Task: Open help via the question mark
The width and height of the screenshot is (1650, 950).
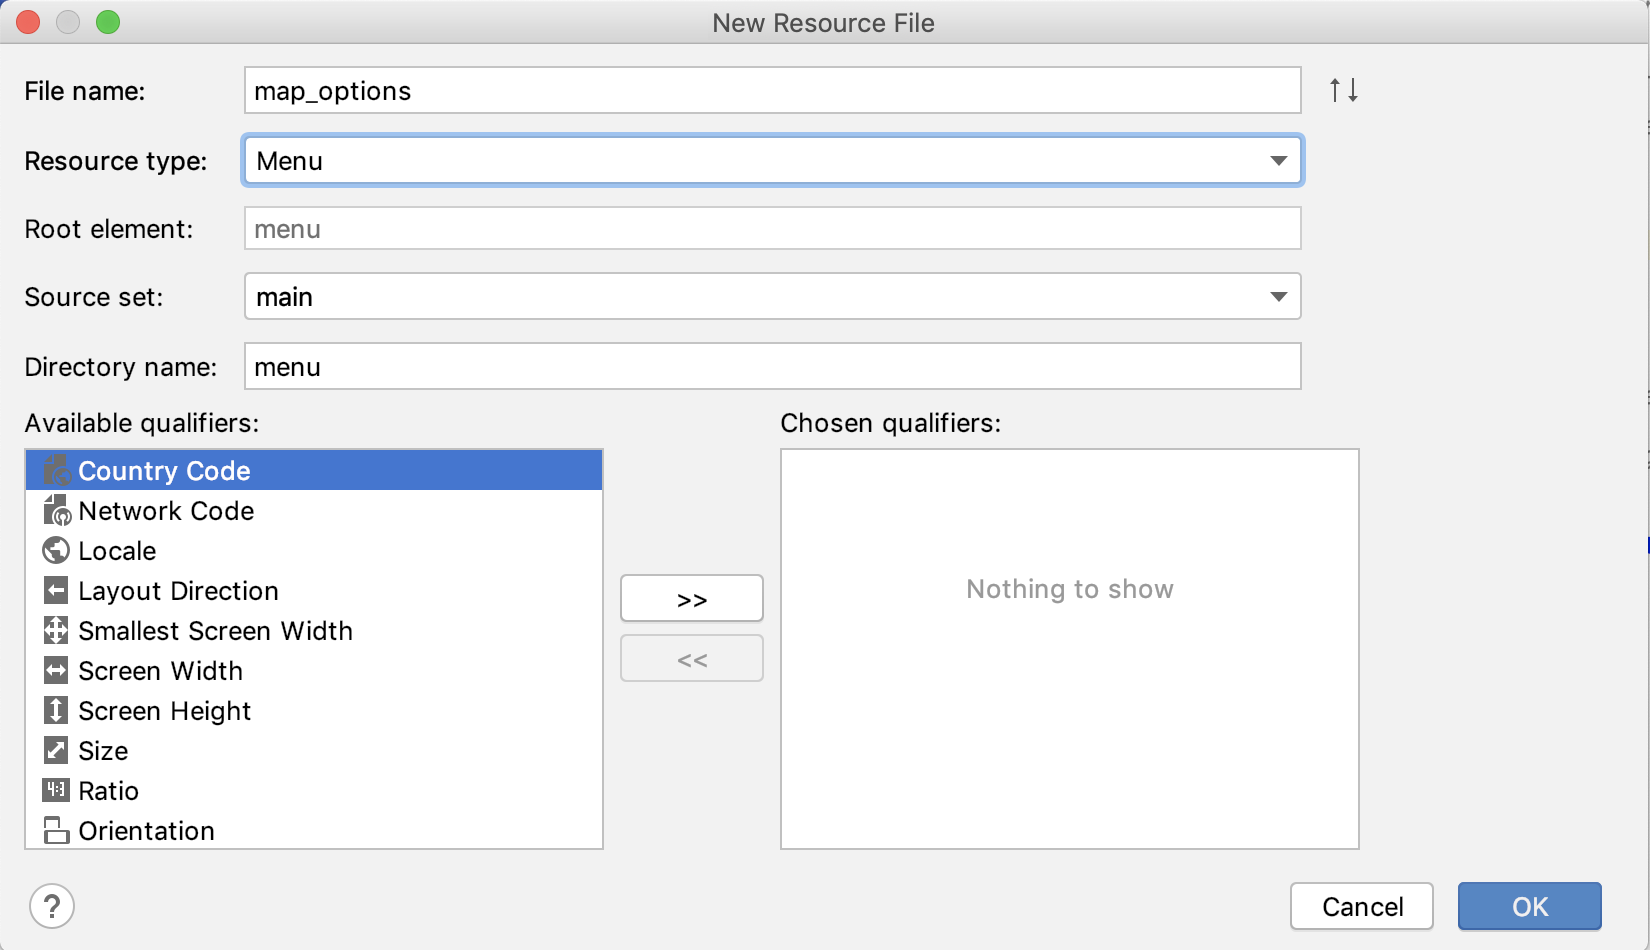Action: 52,906
